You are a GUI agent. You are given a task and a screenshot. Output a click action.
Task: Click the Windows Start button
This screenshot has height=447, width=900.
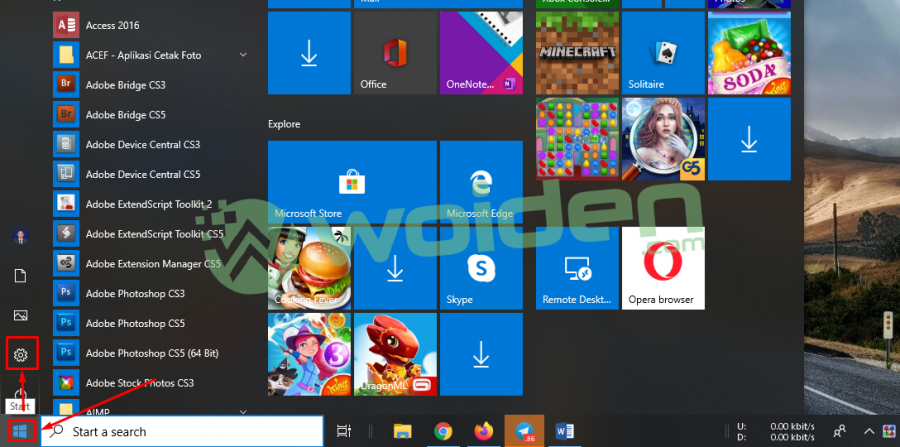(x=21, y=432)
